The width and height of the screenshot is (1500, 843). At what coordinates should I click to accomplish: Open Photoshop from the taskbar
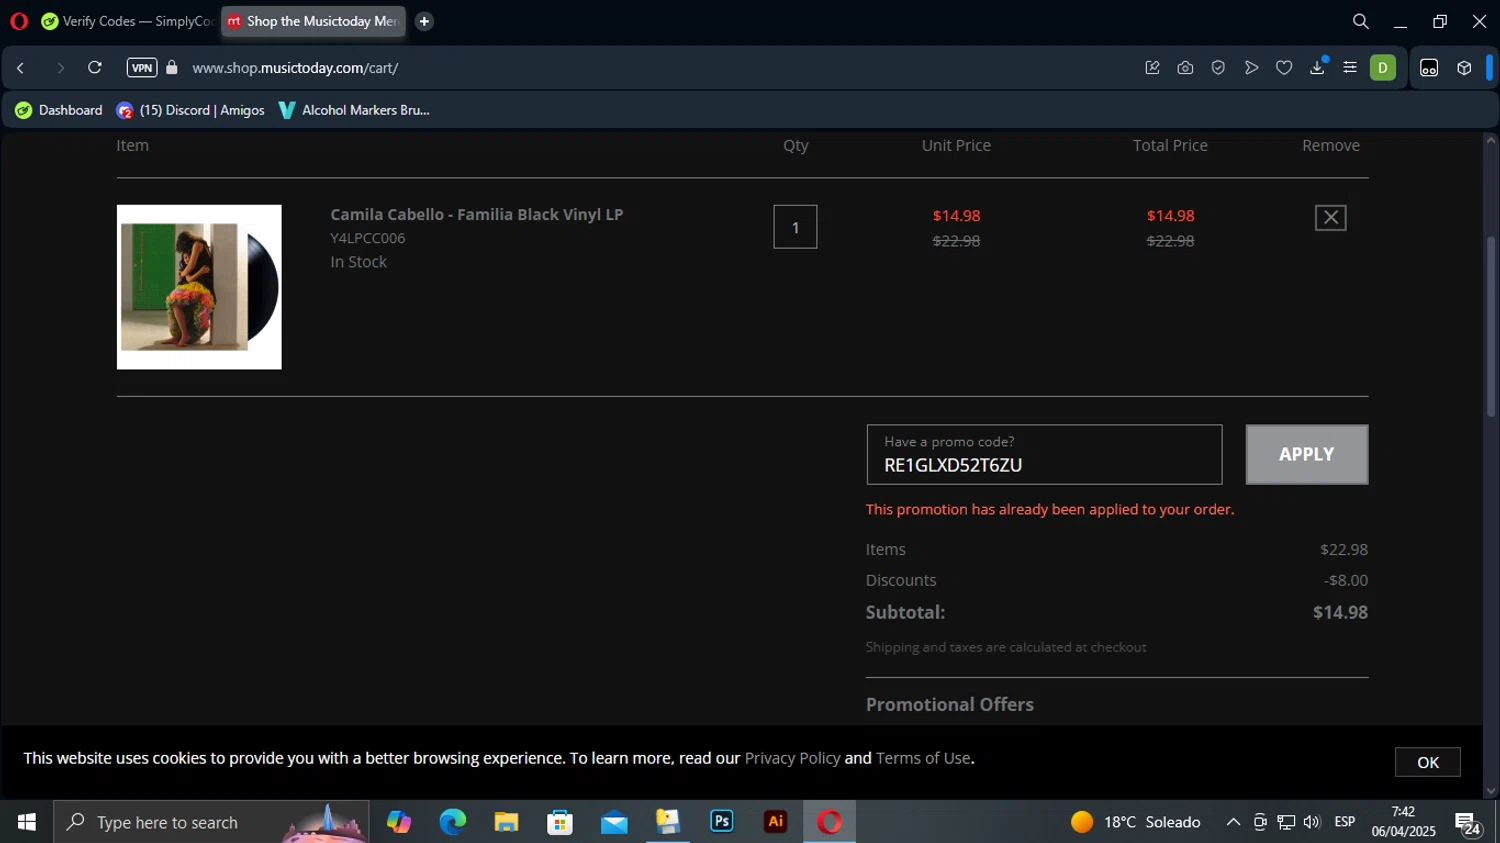[x=722, y=822]
